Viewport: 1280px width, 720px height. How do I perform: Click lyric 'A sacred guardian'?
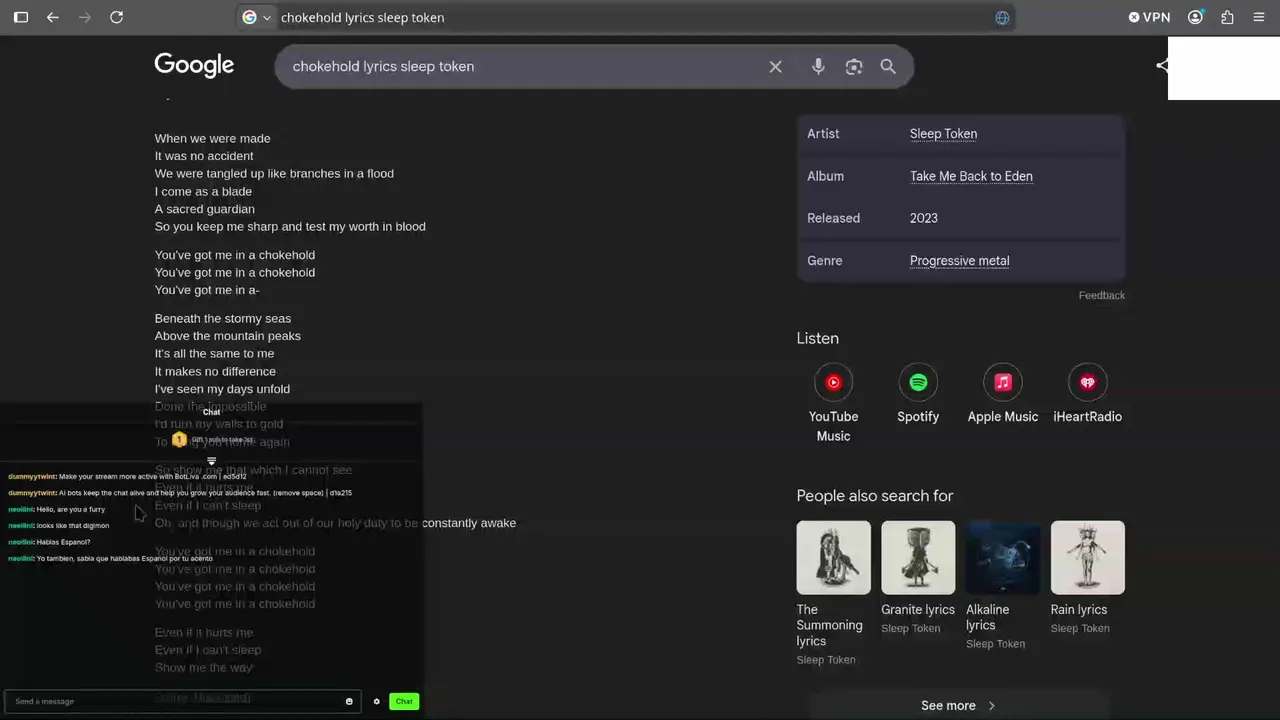(205, 209)
